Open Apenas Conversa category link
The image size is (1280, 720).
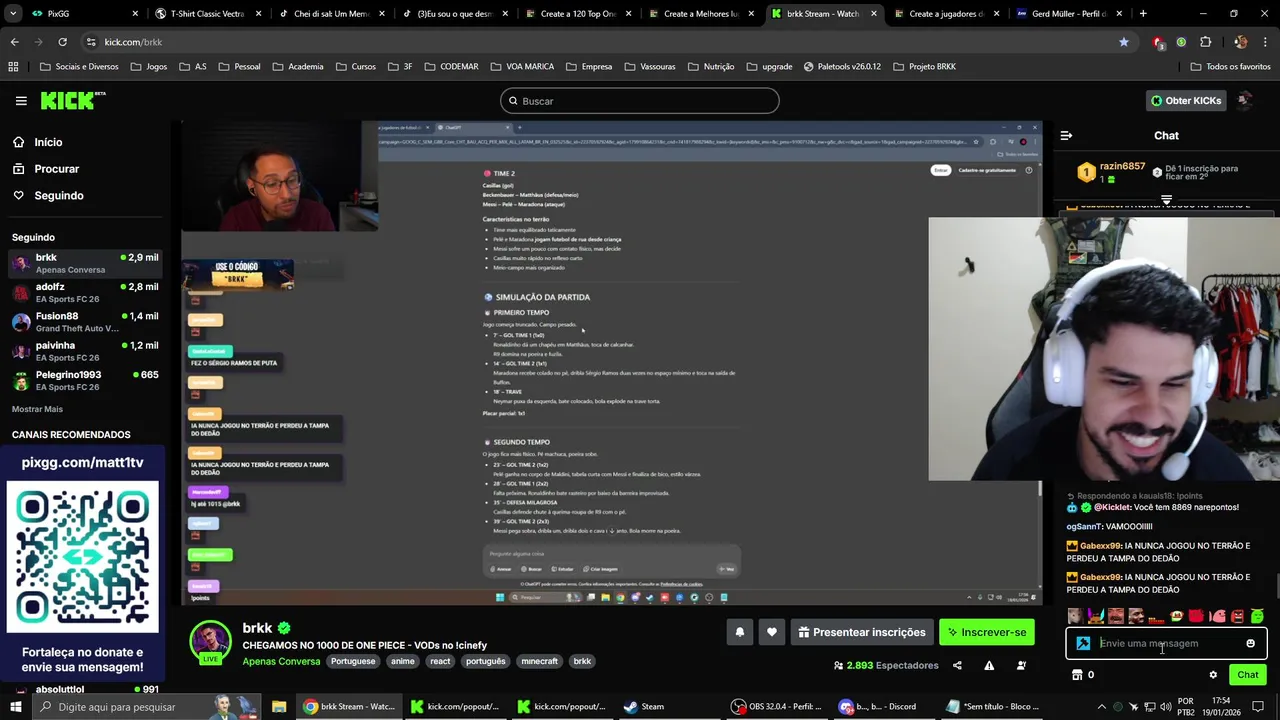pos(281,661)
